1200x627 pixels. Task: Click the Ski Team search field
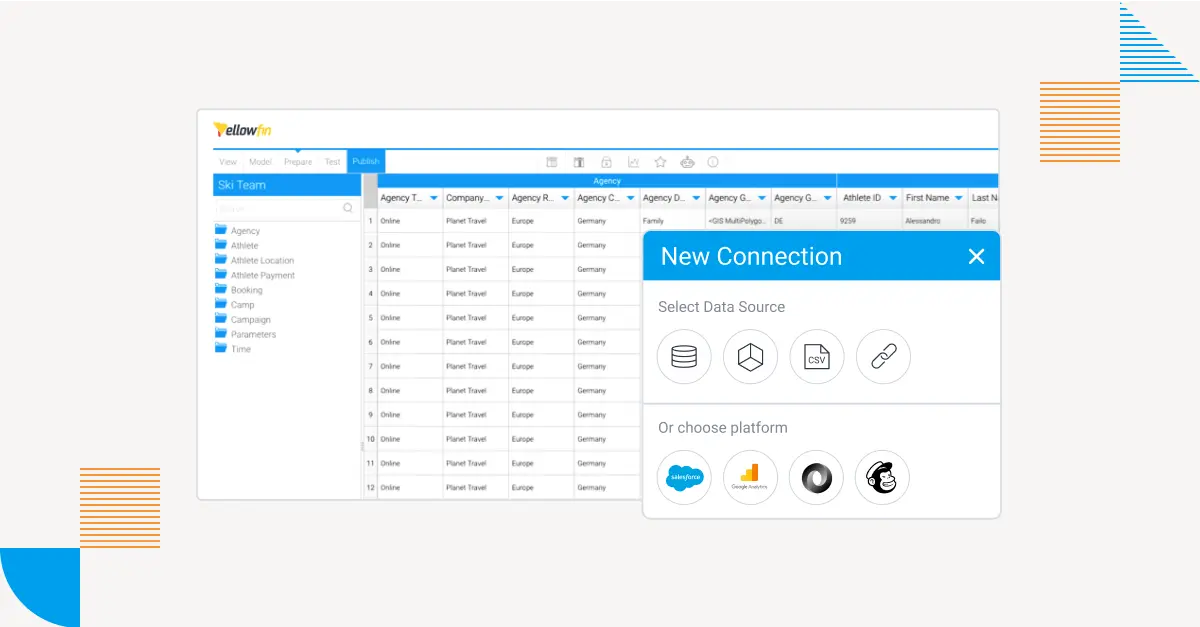pos(280,209)
